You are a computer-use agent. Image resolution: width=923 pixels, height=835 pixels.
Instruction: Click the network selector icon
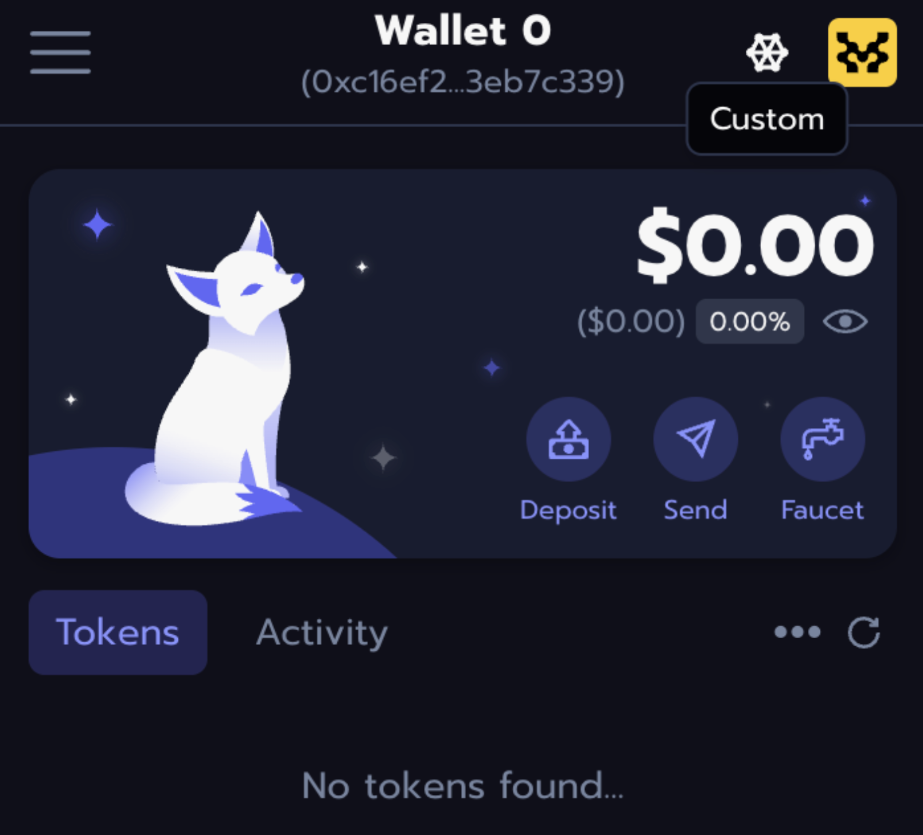point(767,52)
